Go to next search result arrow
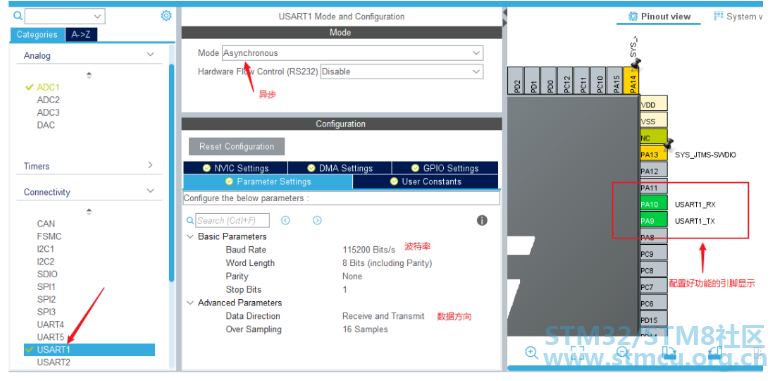The image size is (776, 381). 317,220
